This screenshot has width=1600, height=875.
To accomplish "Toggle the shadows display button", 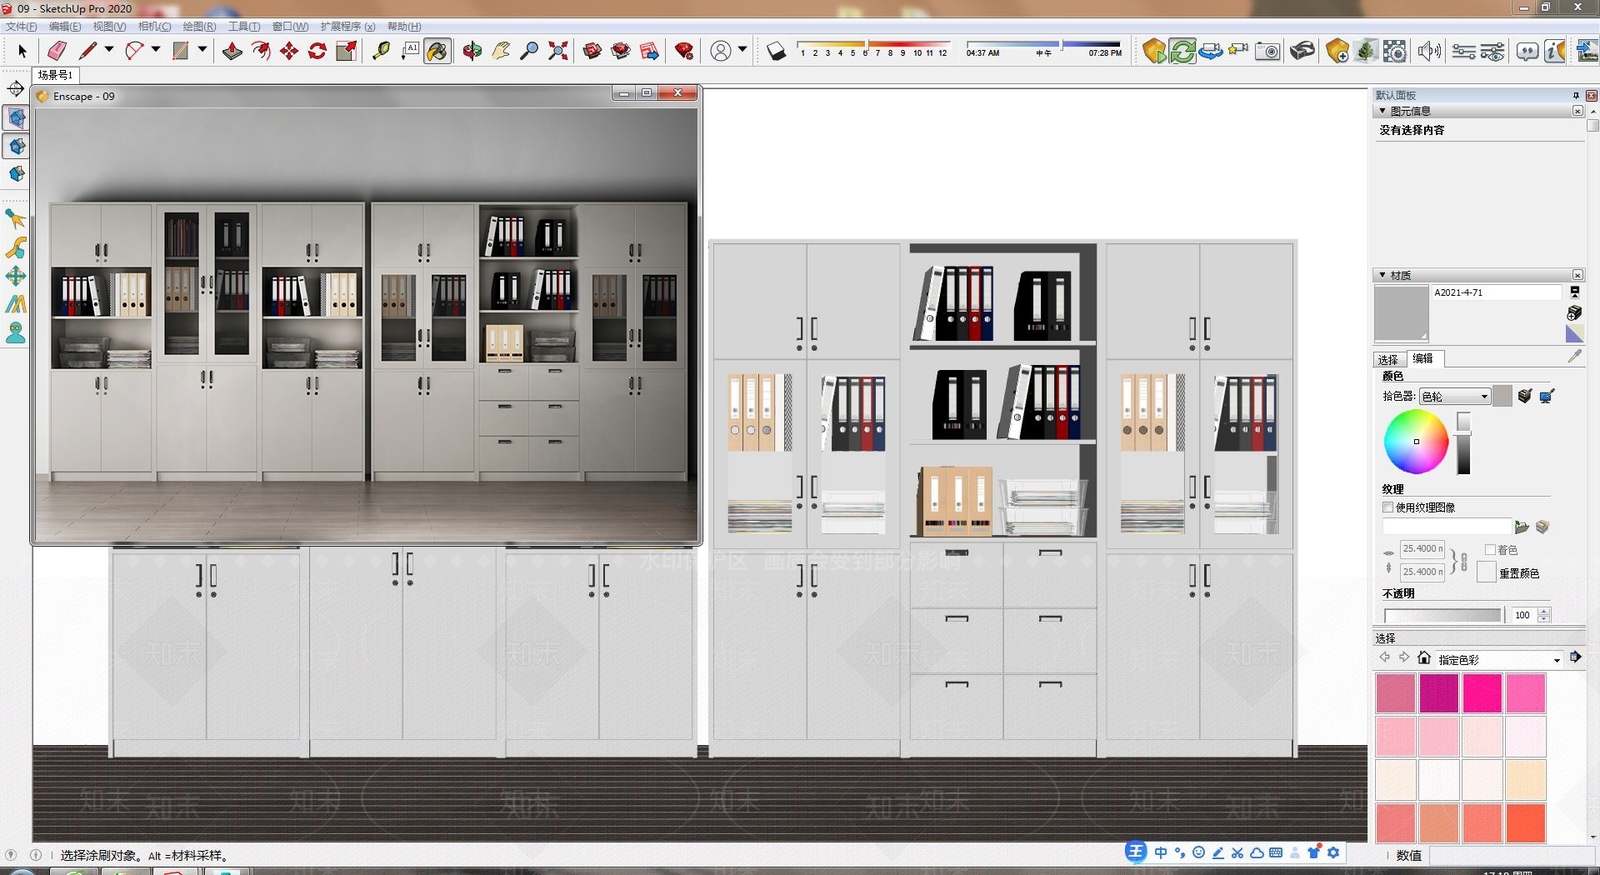I will (x=776, y=51).
